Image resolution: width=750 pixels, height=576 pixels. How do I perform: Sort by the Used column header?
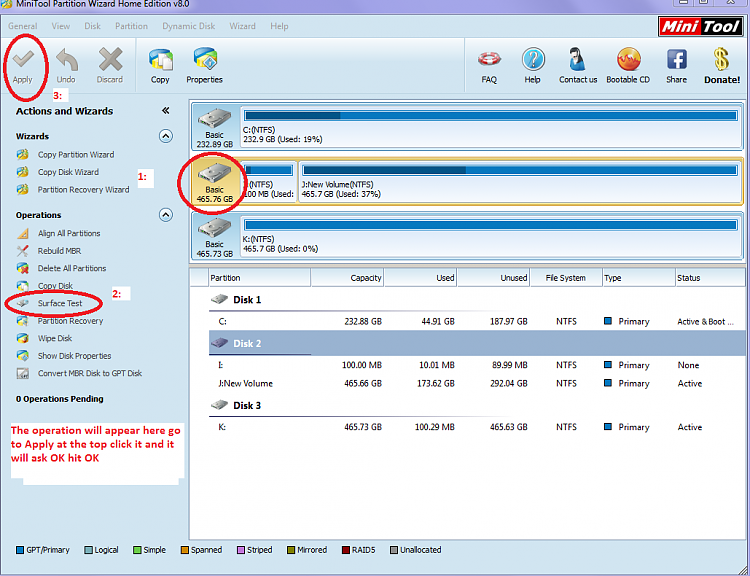click(420, 277)
